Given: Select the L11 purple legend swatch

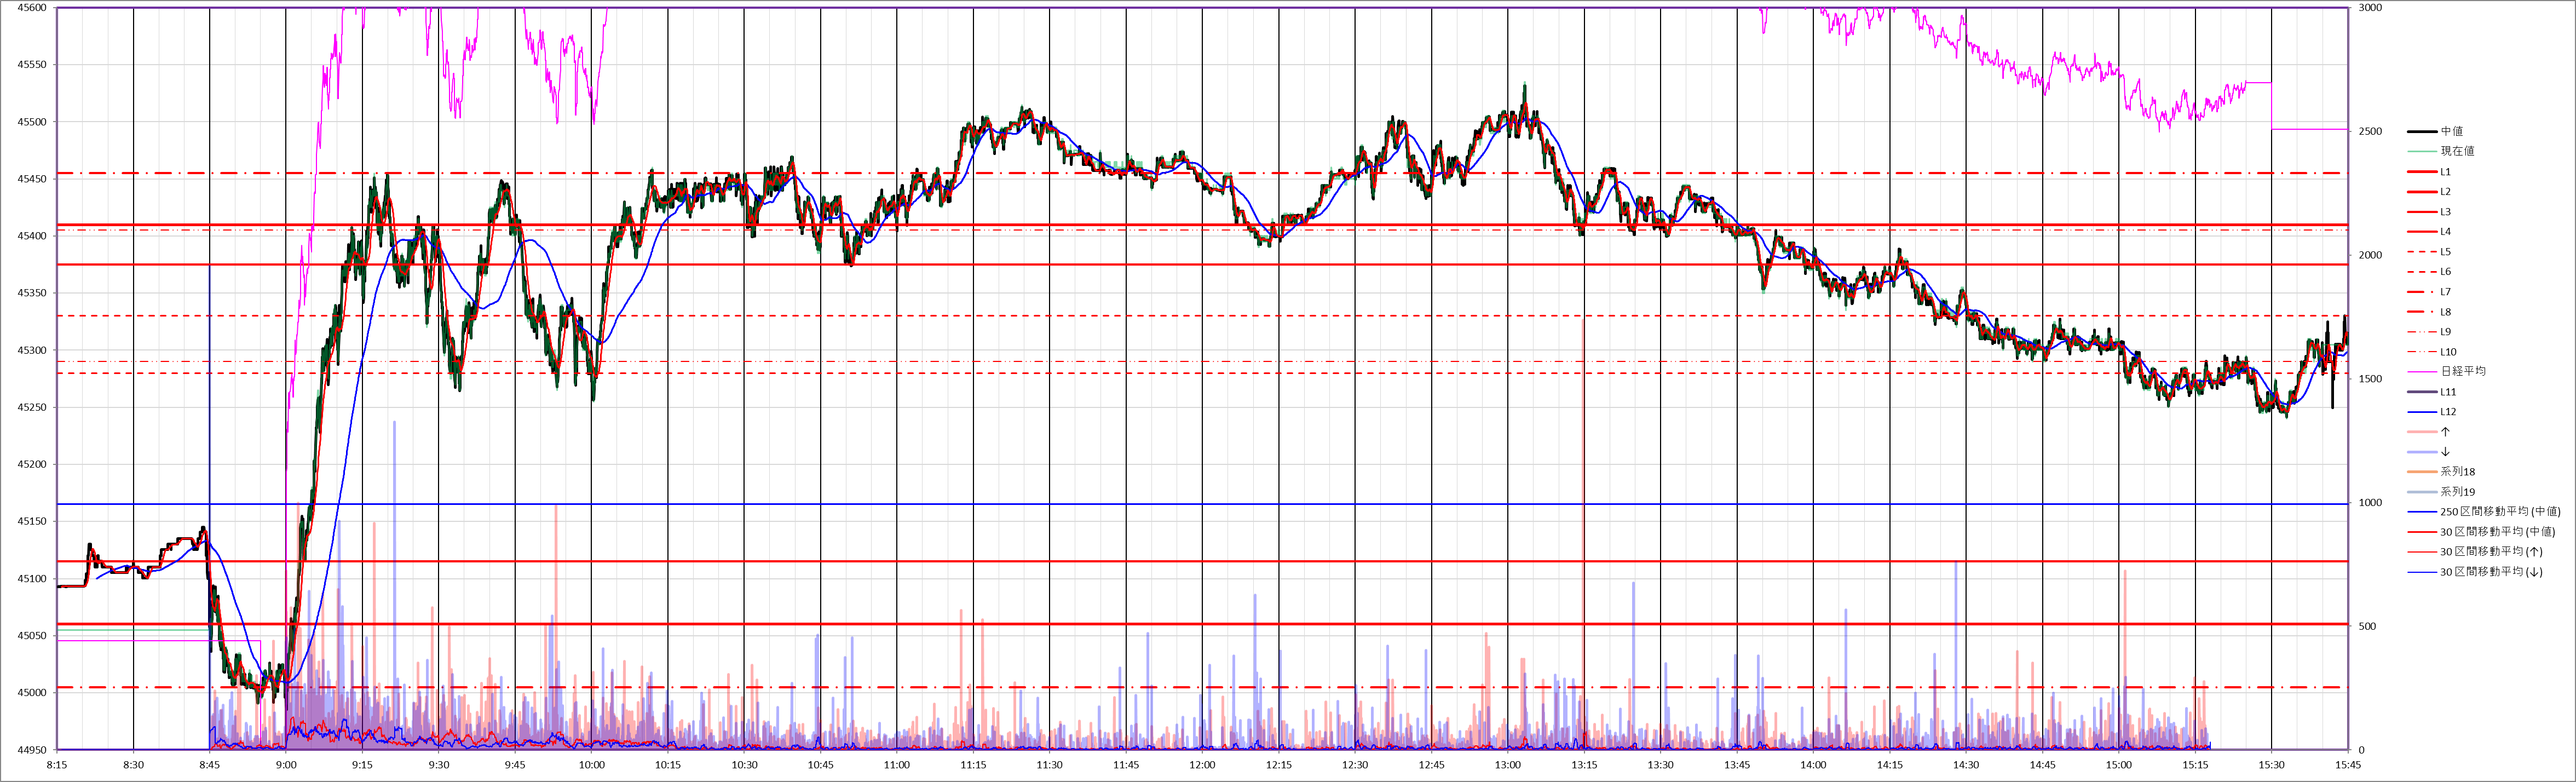Looking at the screenshot, I should point(2421,392).
